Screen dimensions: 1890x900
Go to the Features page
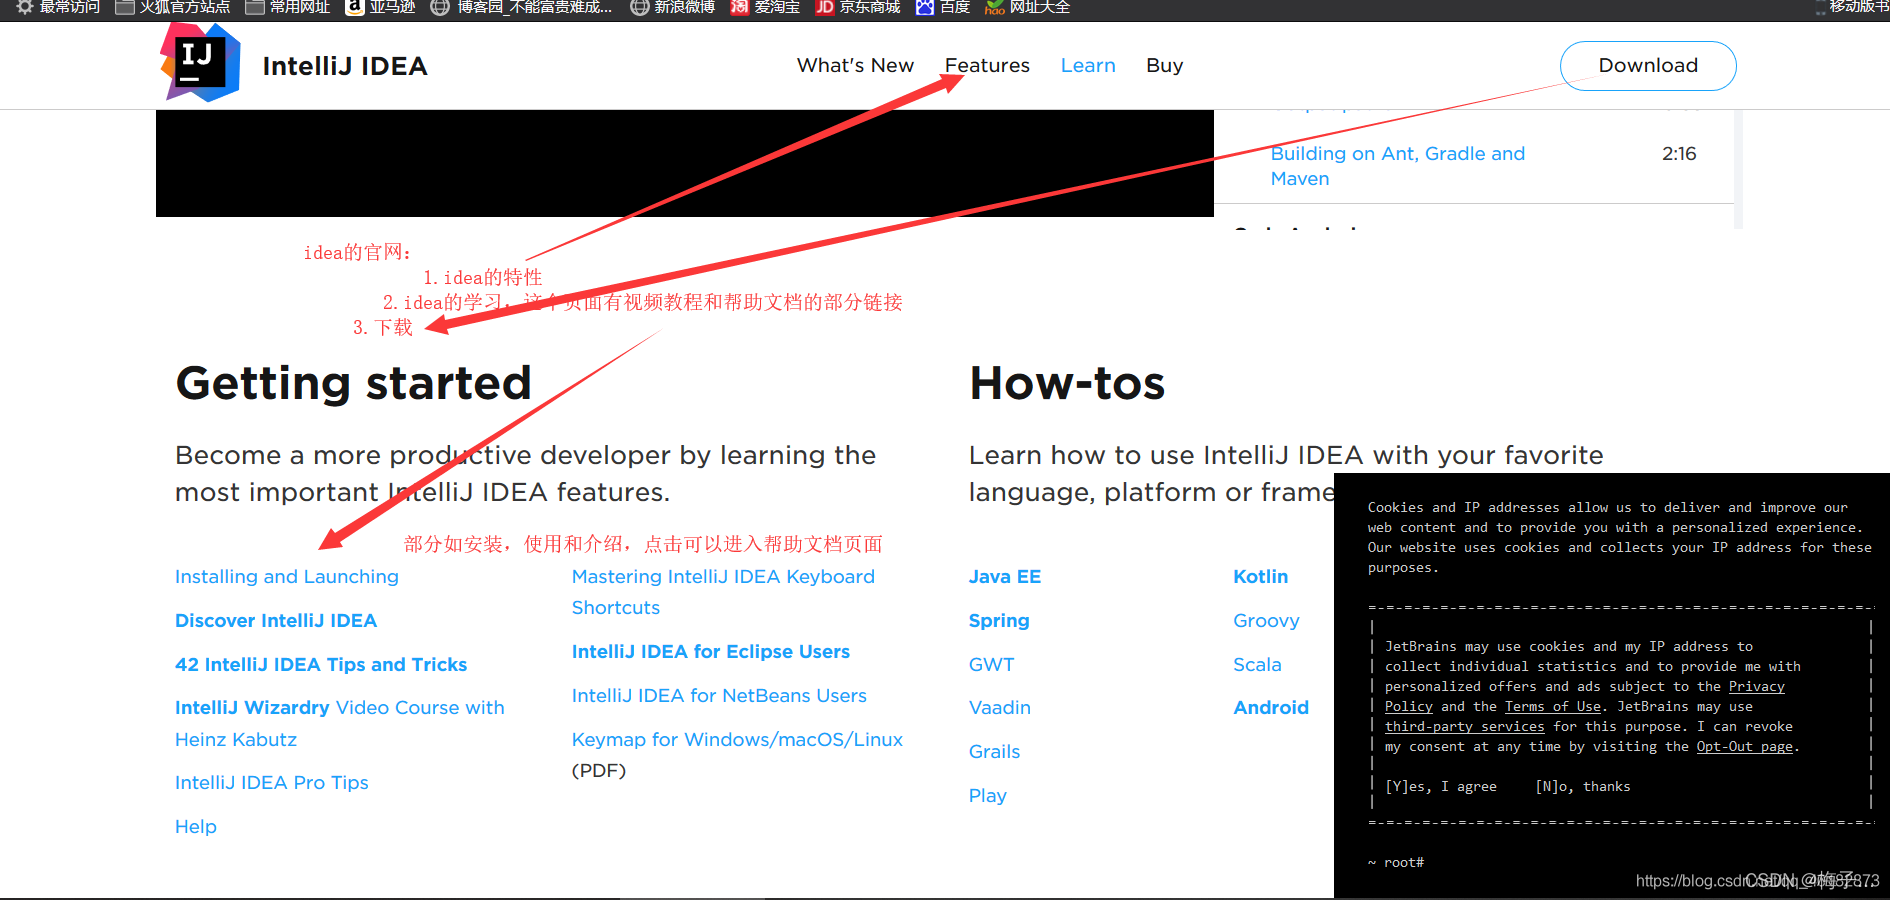987,65
